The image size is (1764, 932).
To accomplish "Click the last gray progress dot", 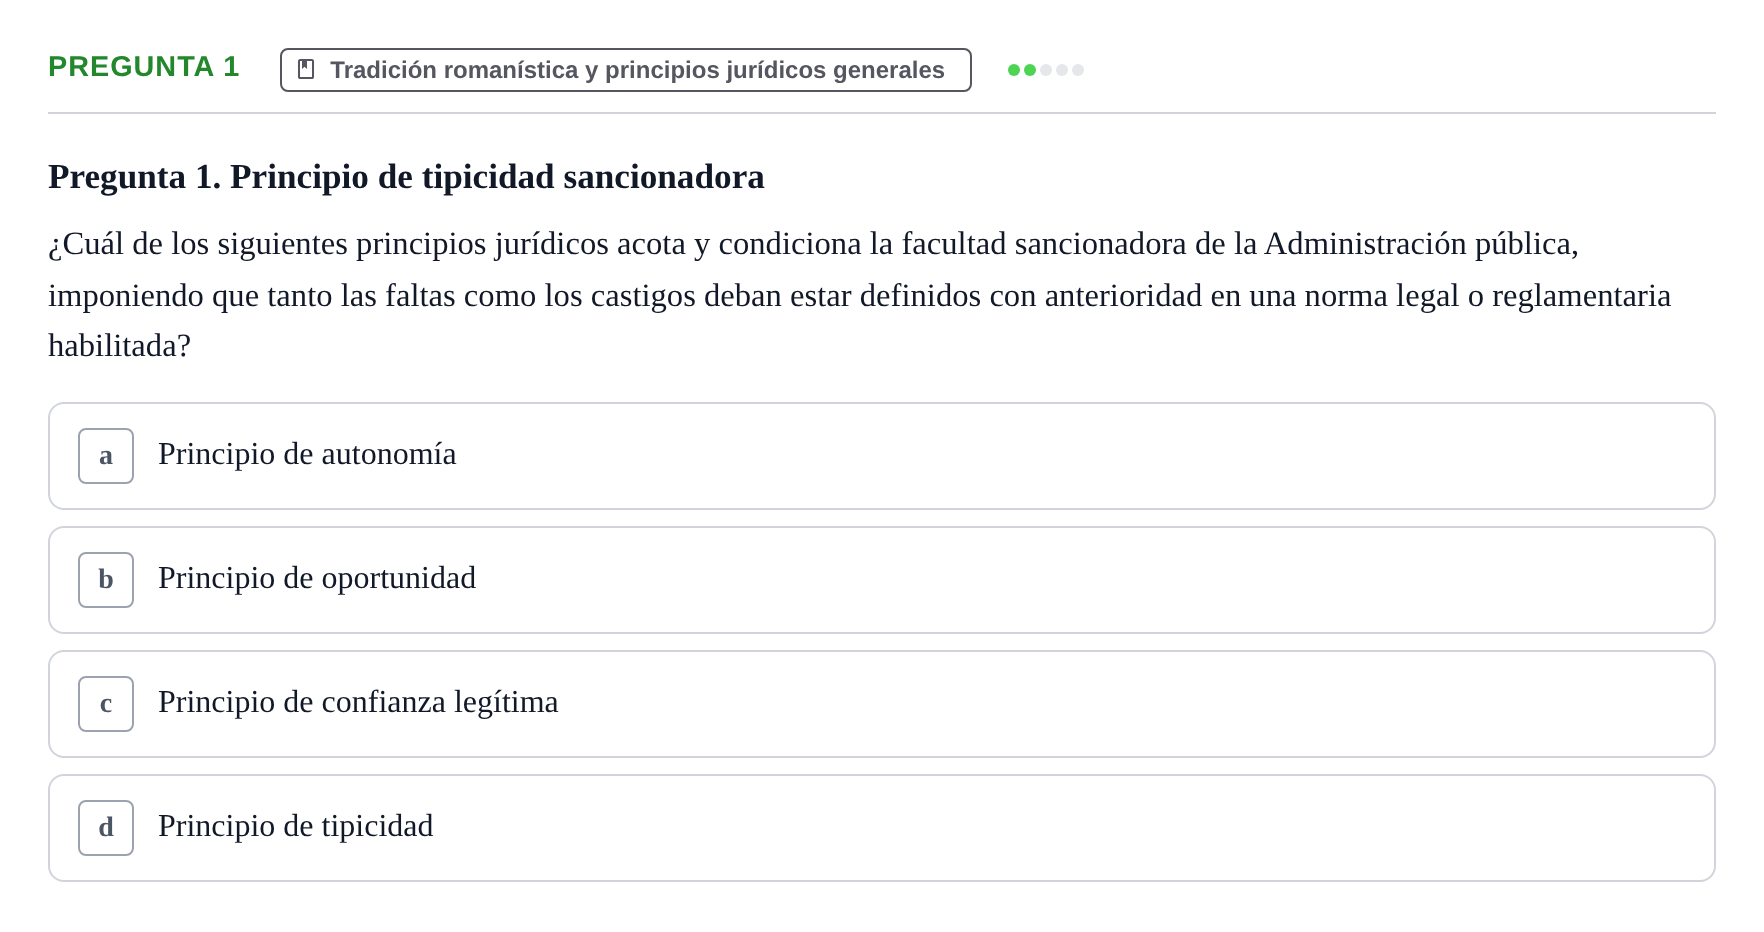I will [x=1078, y=70].
